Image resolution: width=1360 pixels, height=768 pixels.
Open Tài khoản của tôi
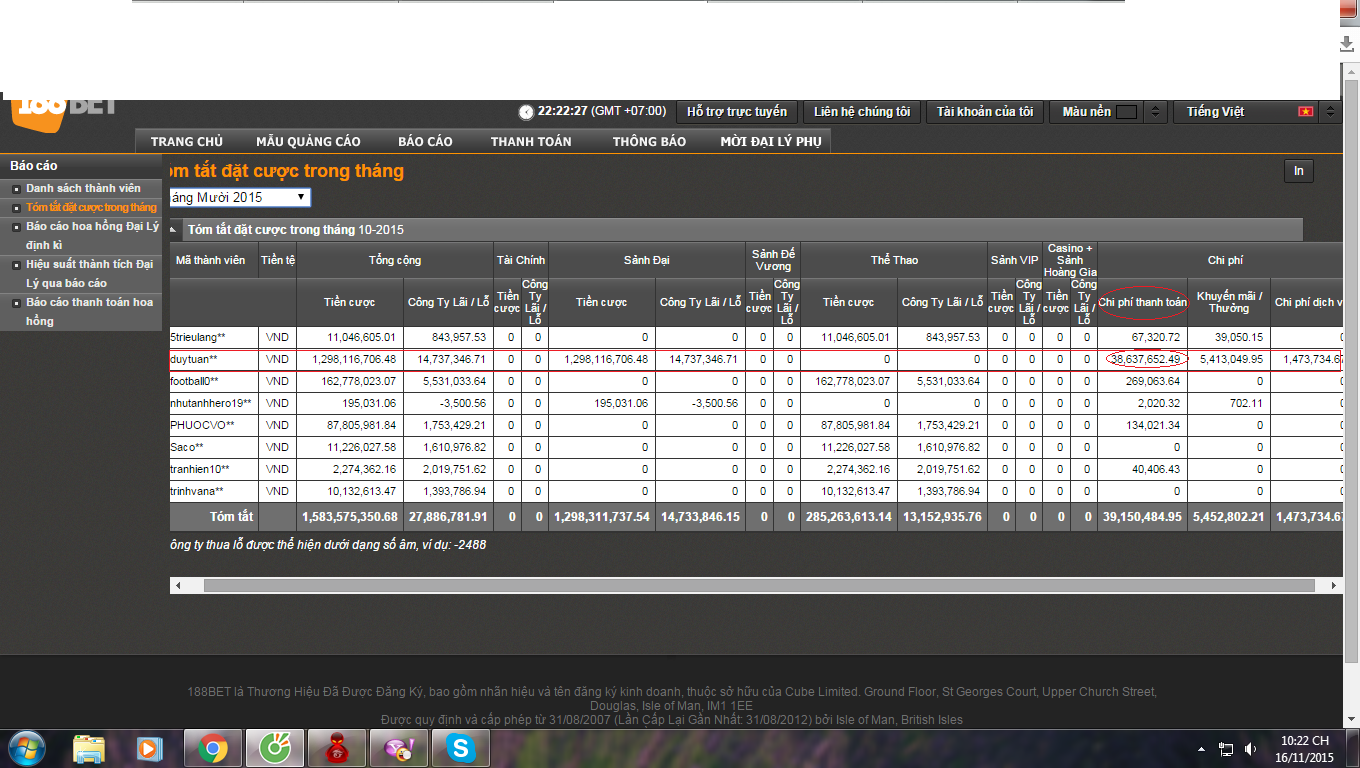point(985,112)
